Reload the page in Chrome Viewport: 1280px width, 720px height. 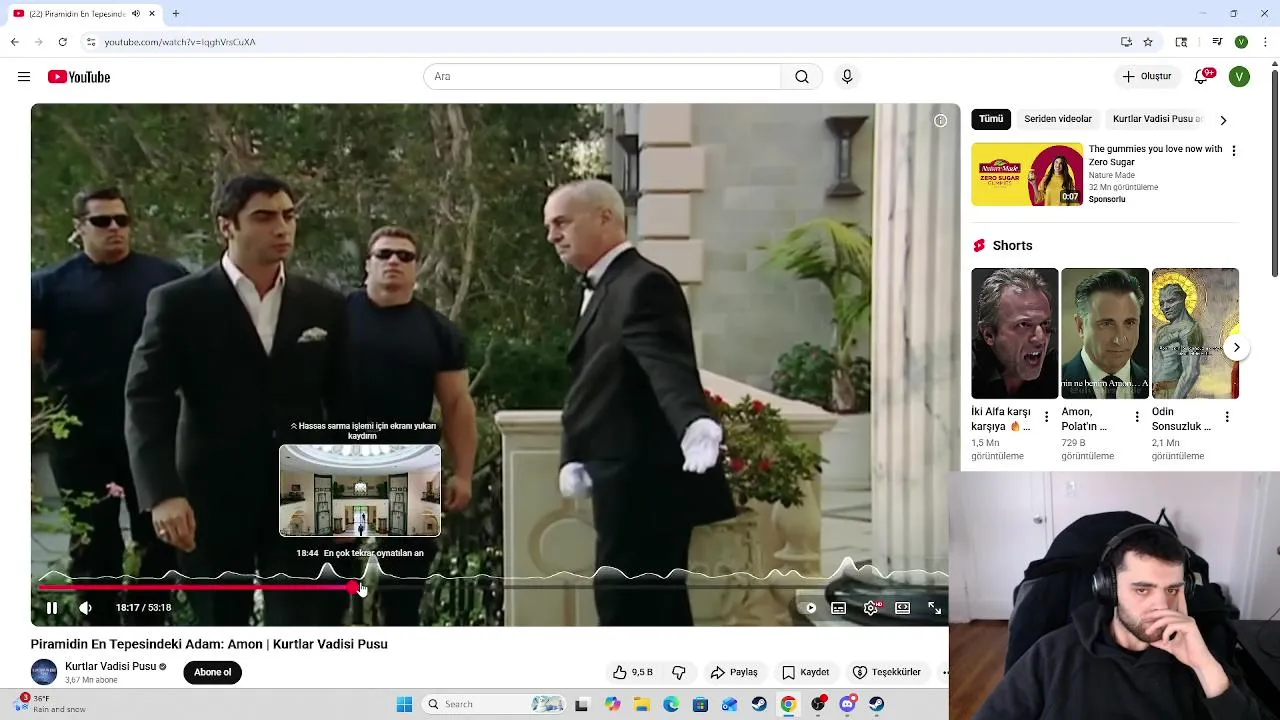[62, 42]
